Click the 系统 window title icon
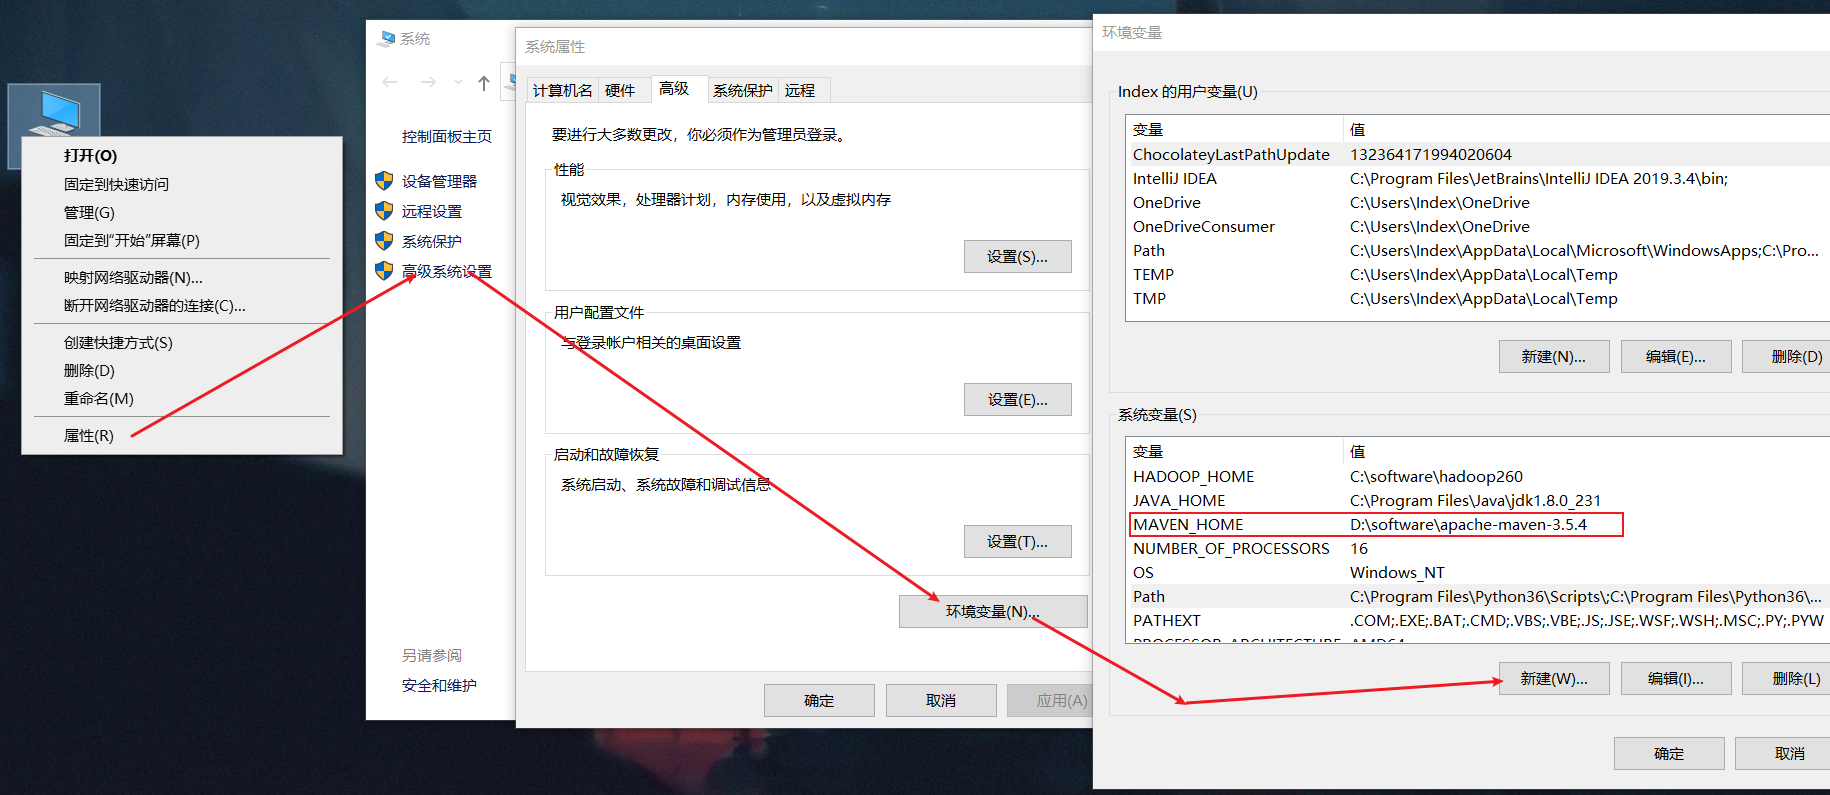 click(386, 38)
